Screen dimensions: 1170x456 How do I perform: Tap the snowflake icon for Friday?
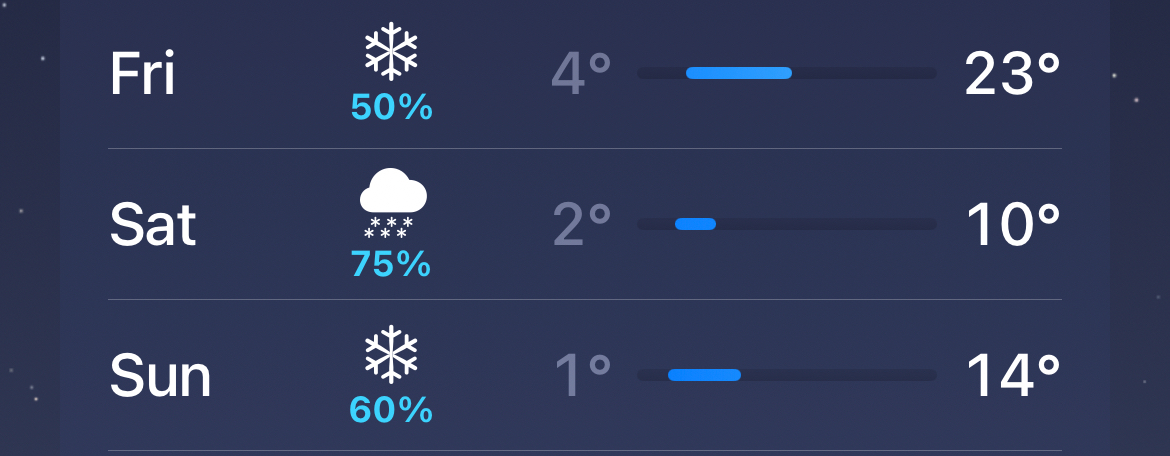(391, 51)
